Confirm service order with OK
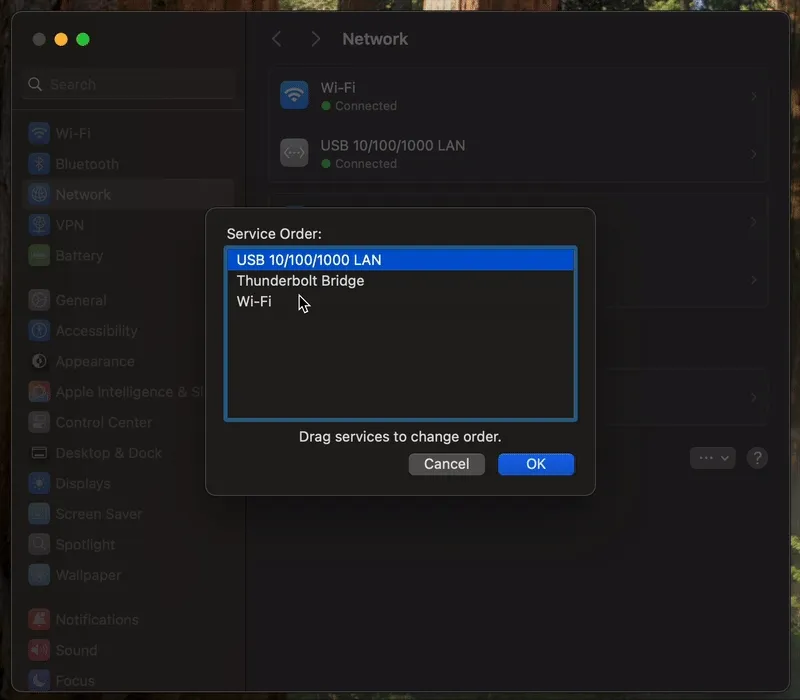Screen dimensions: 800x700 536,464
